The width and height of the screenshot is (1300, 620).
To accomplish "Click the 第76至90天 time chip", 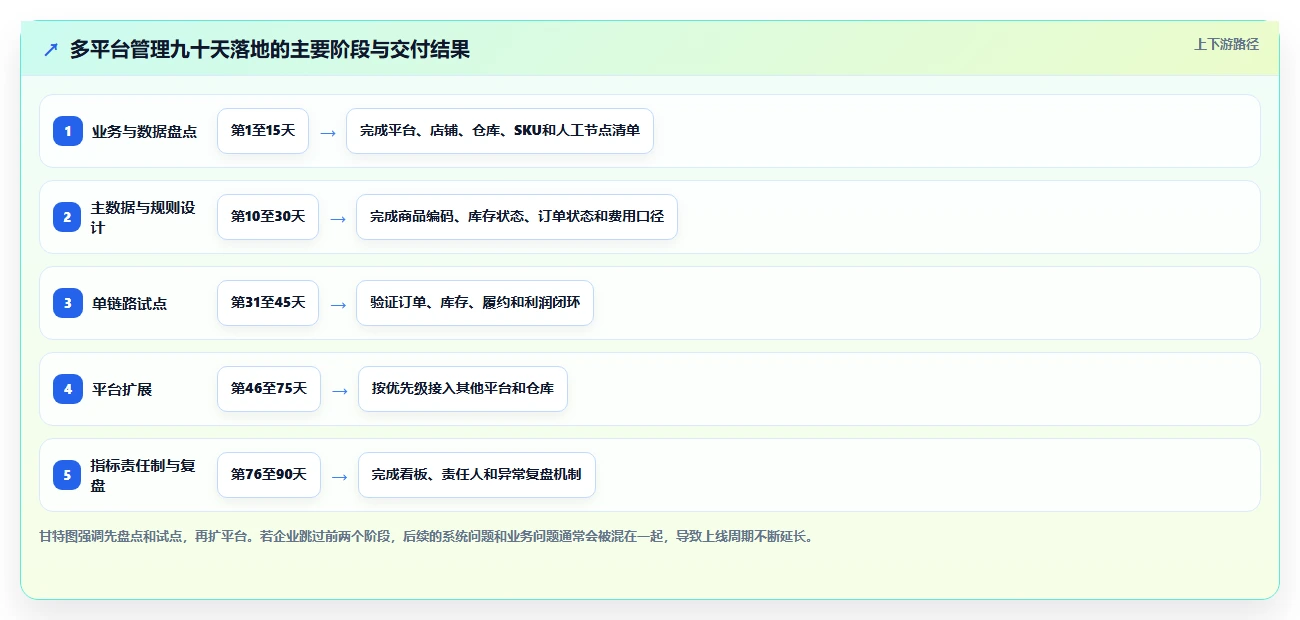I will tap(269, 475).
